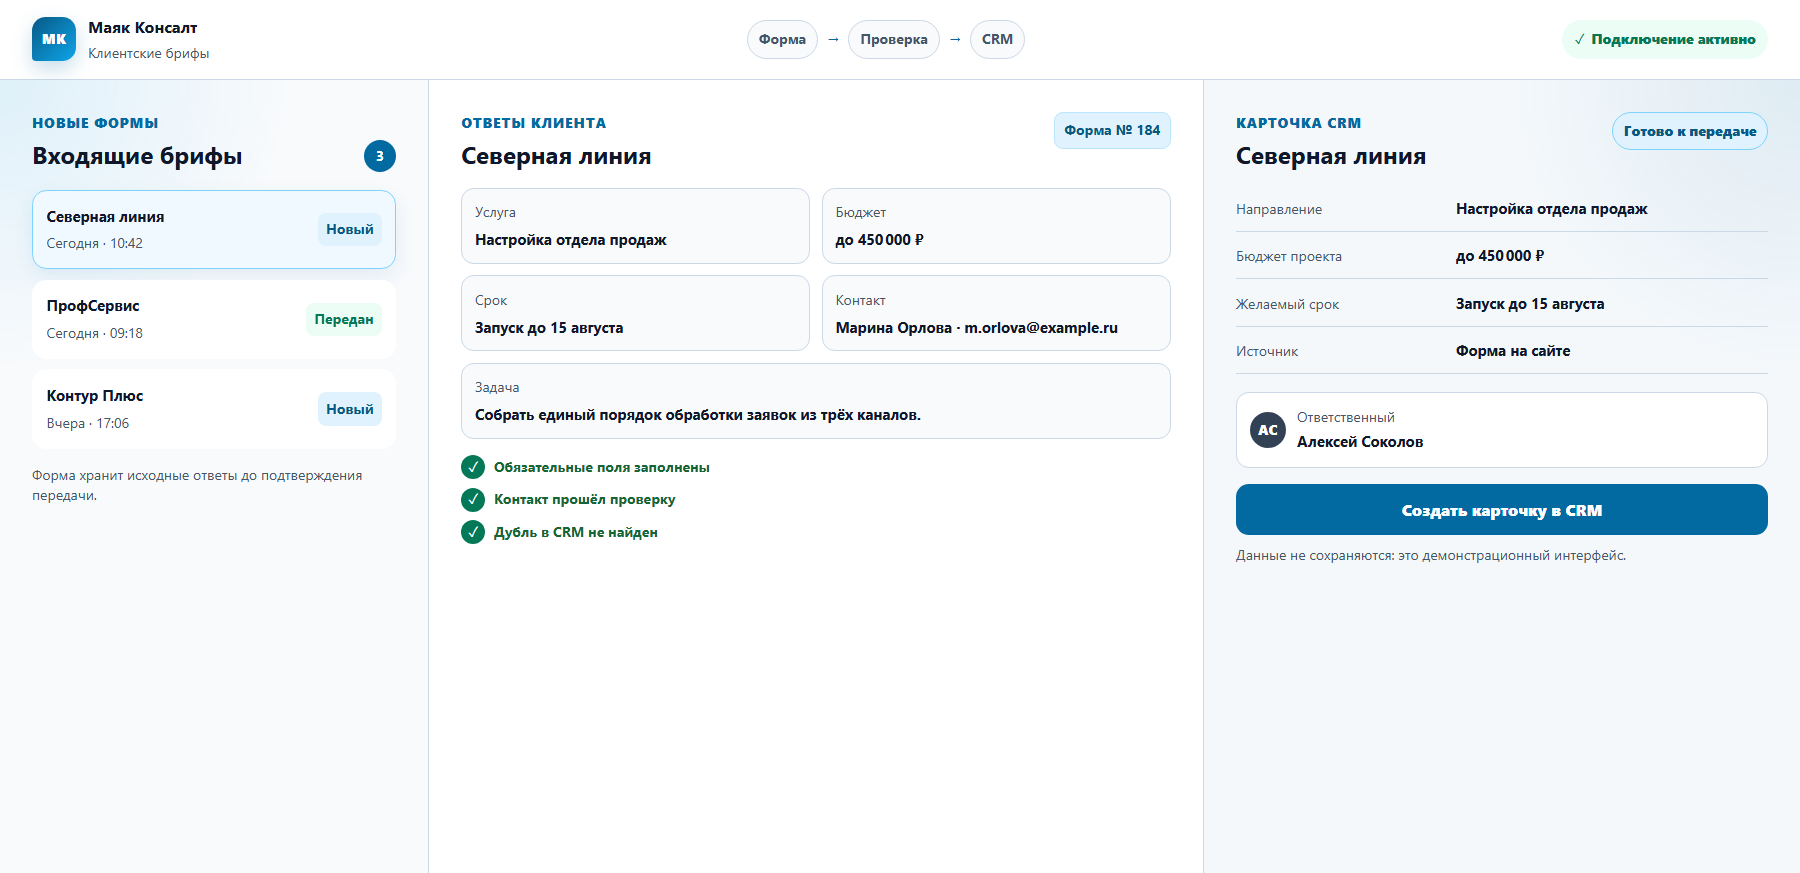Click the timestamp Сегодня · 09:18

[x=95, y=333]
